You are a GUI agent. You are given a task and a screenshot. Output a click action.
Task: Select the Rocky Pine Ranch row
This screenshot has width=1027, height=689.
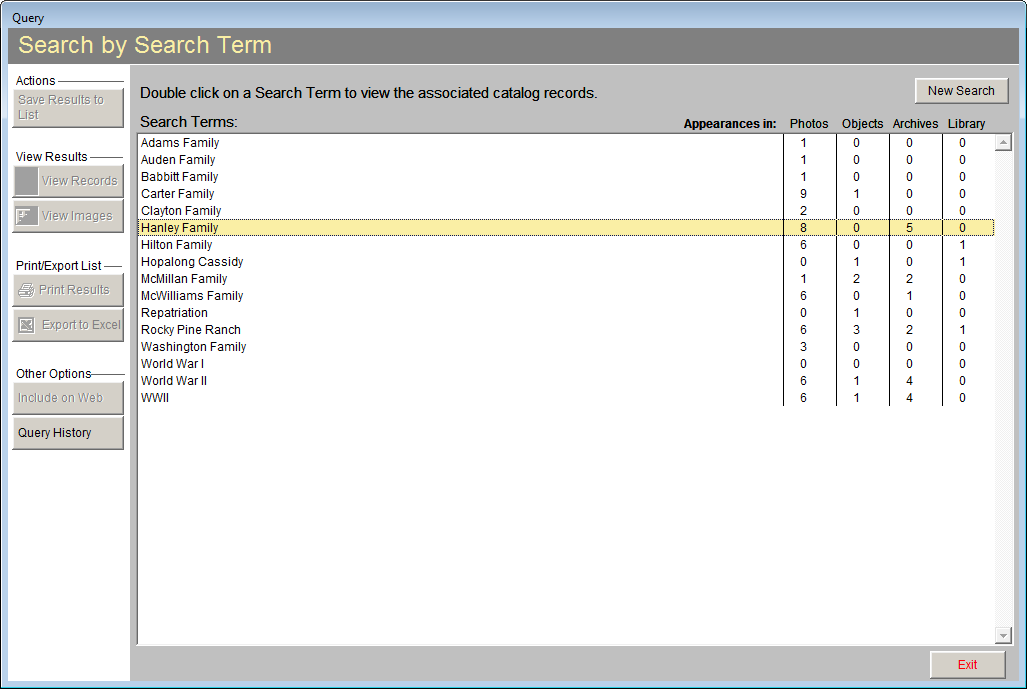point(191,330)
